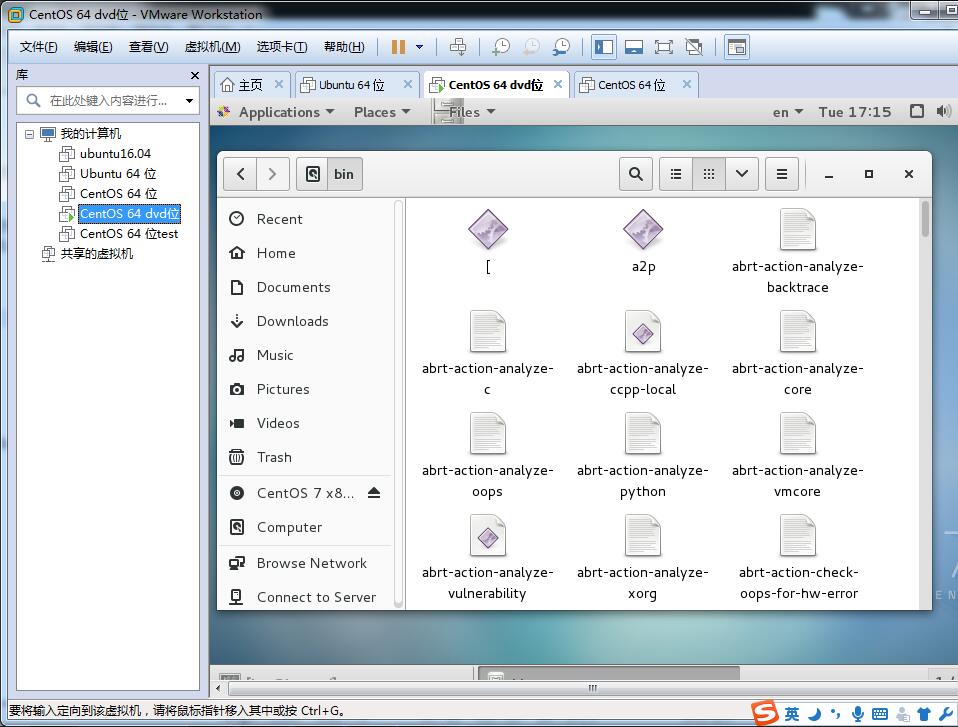Viewport: 958px width, 727px height.
Task: Click the console view toolbar icon
Action: pos(737,47)
